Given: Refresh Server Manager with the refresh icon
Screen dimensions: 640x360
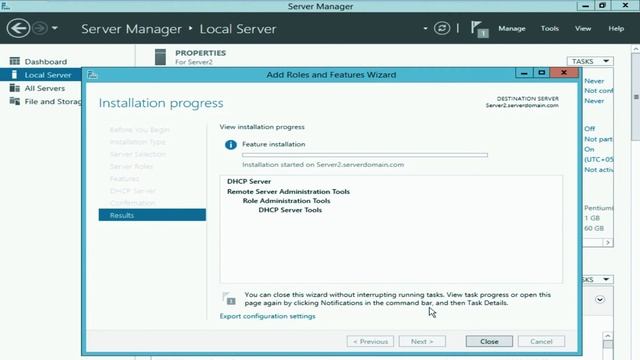Looking at the screenshot, I should tap(442, 28).
